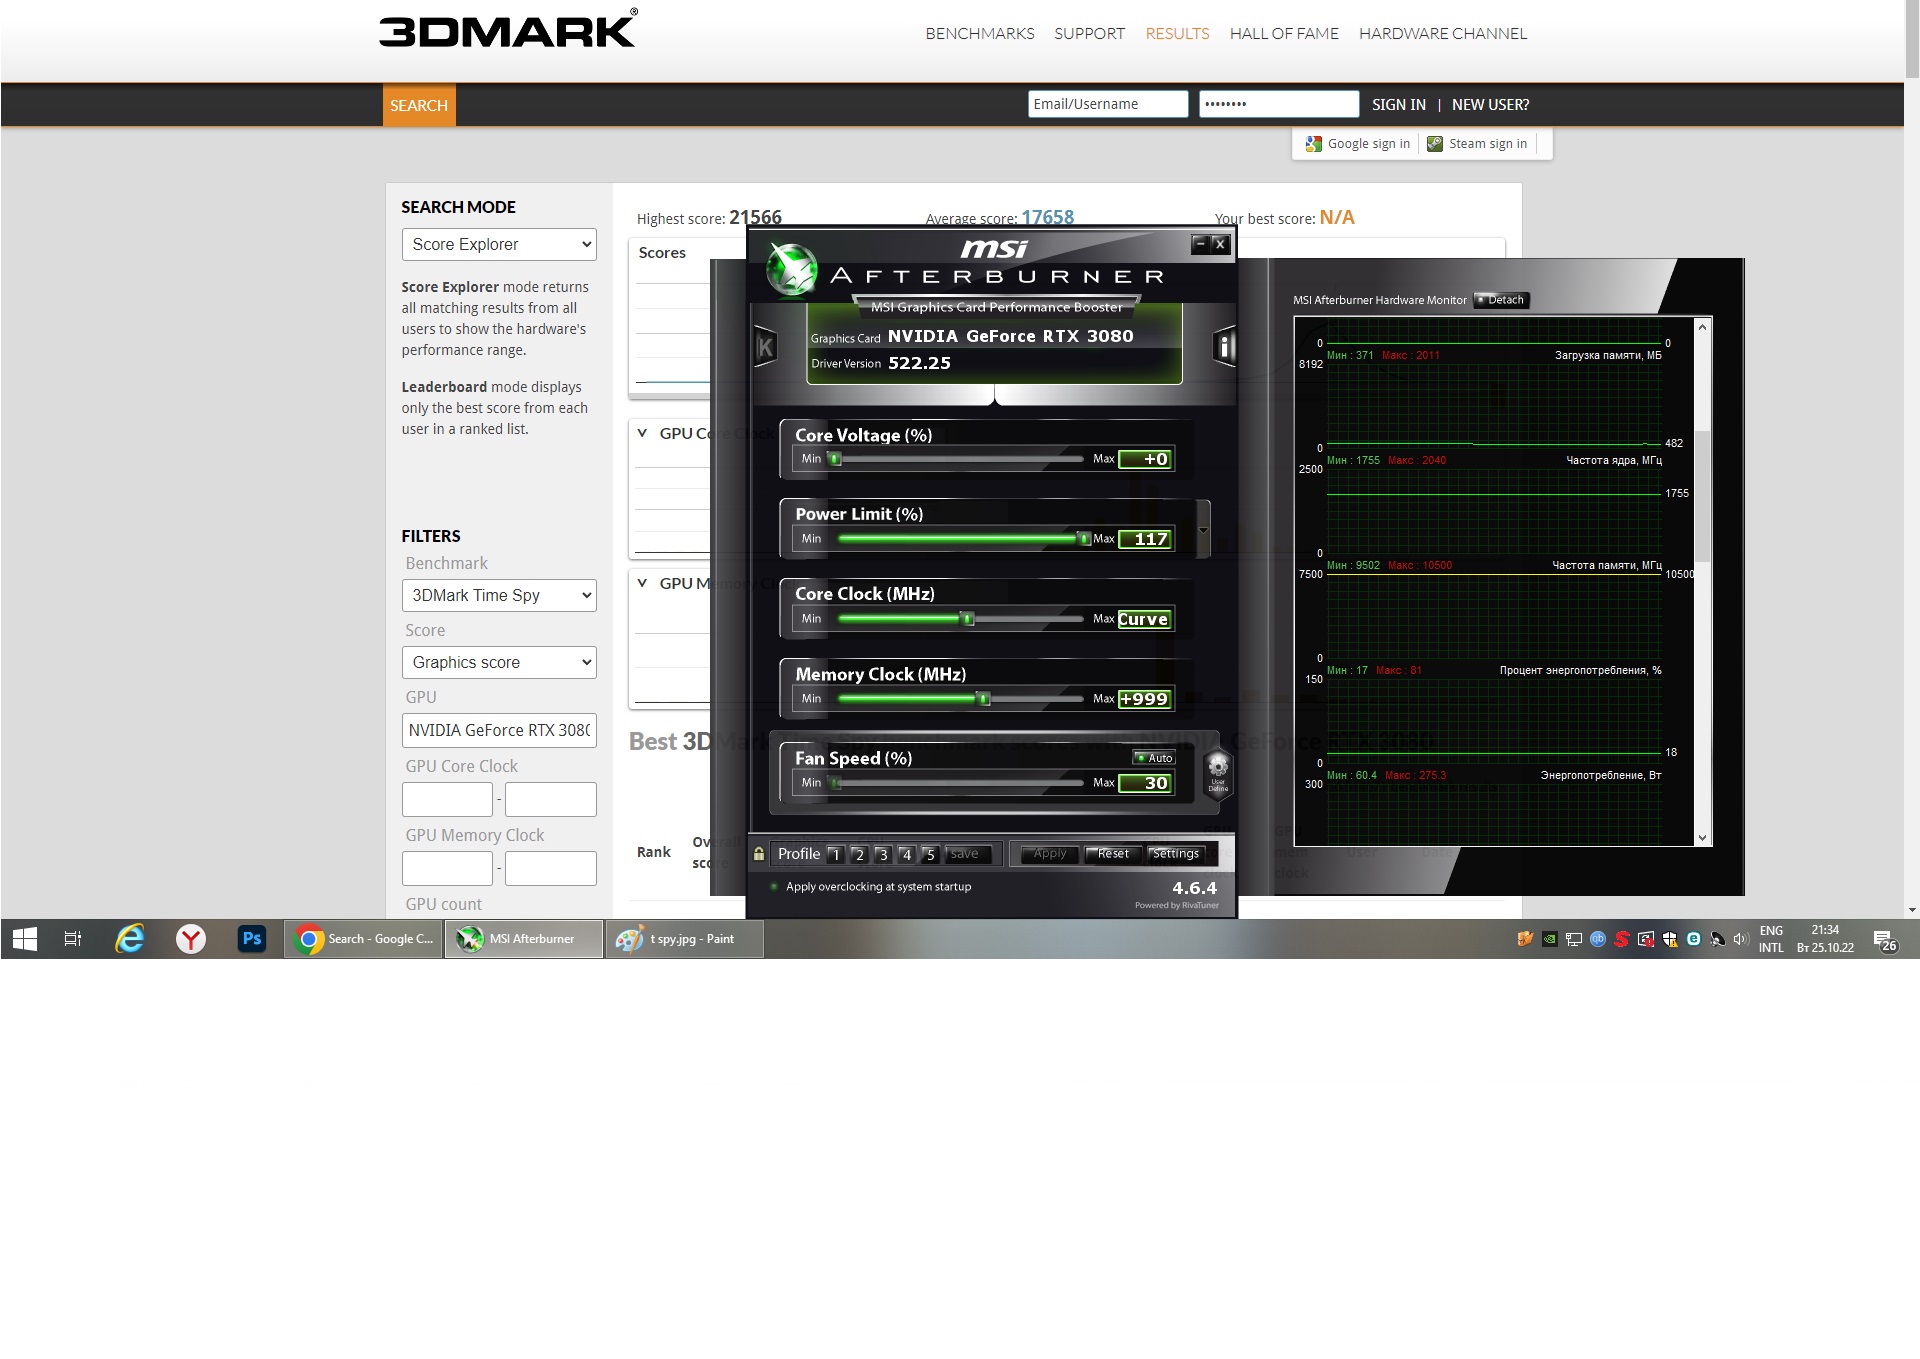Open the Afterburner information i icon
This screenshot has width=1920, height=1359.
pos(1224,348)
